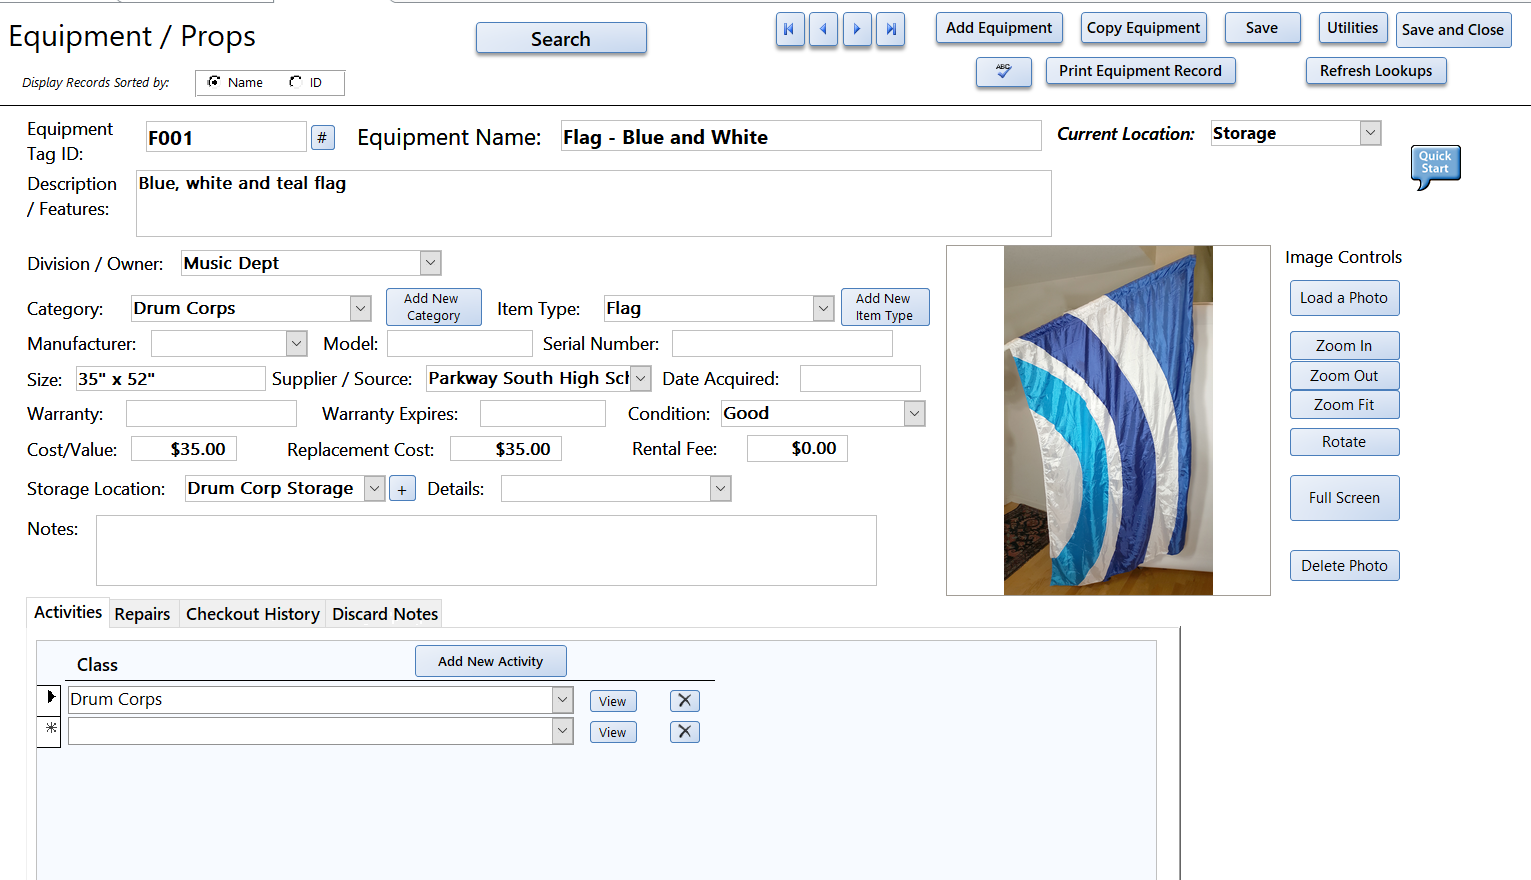Switch to the Repairs tab
Screen dimensions: 1531x880
(x=143, y=613)
